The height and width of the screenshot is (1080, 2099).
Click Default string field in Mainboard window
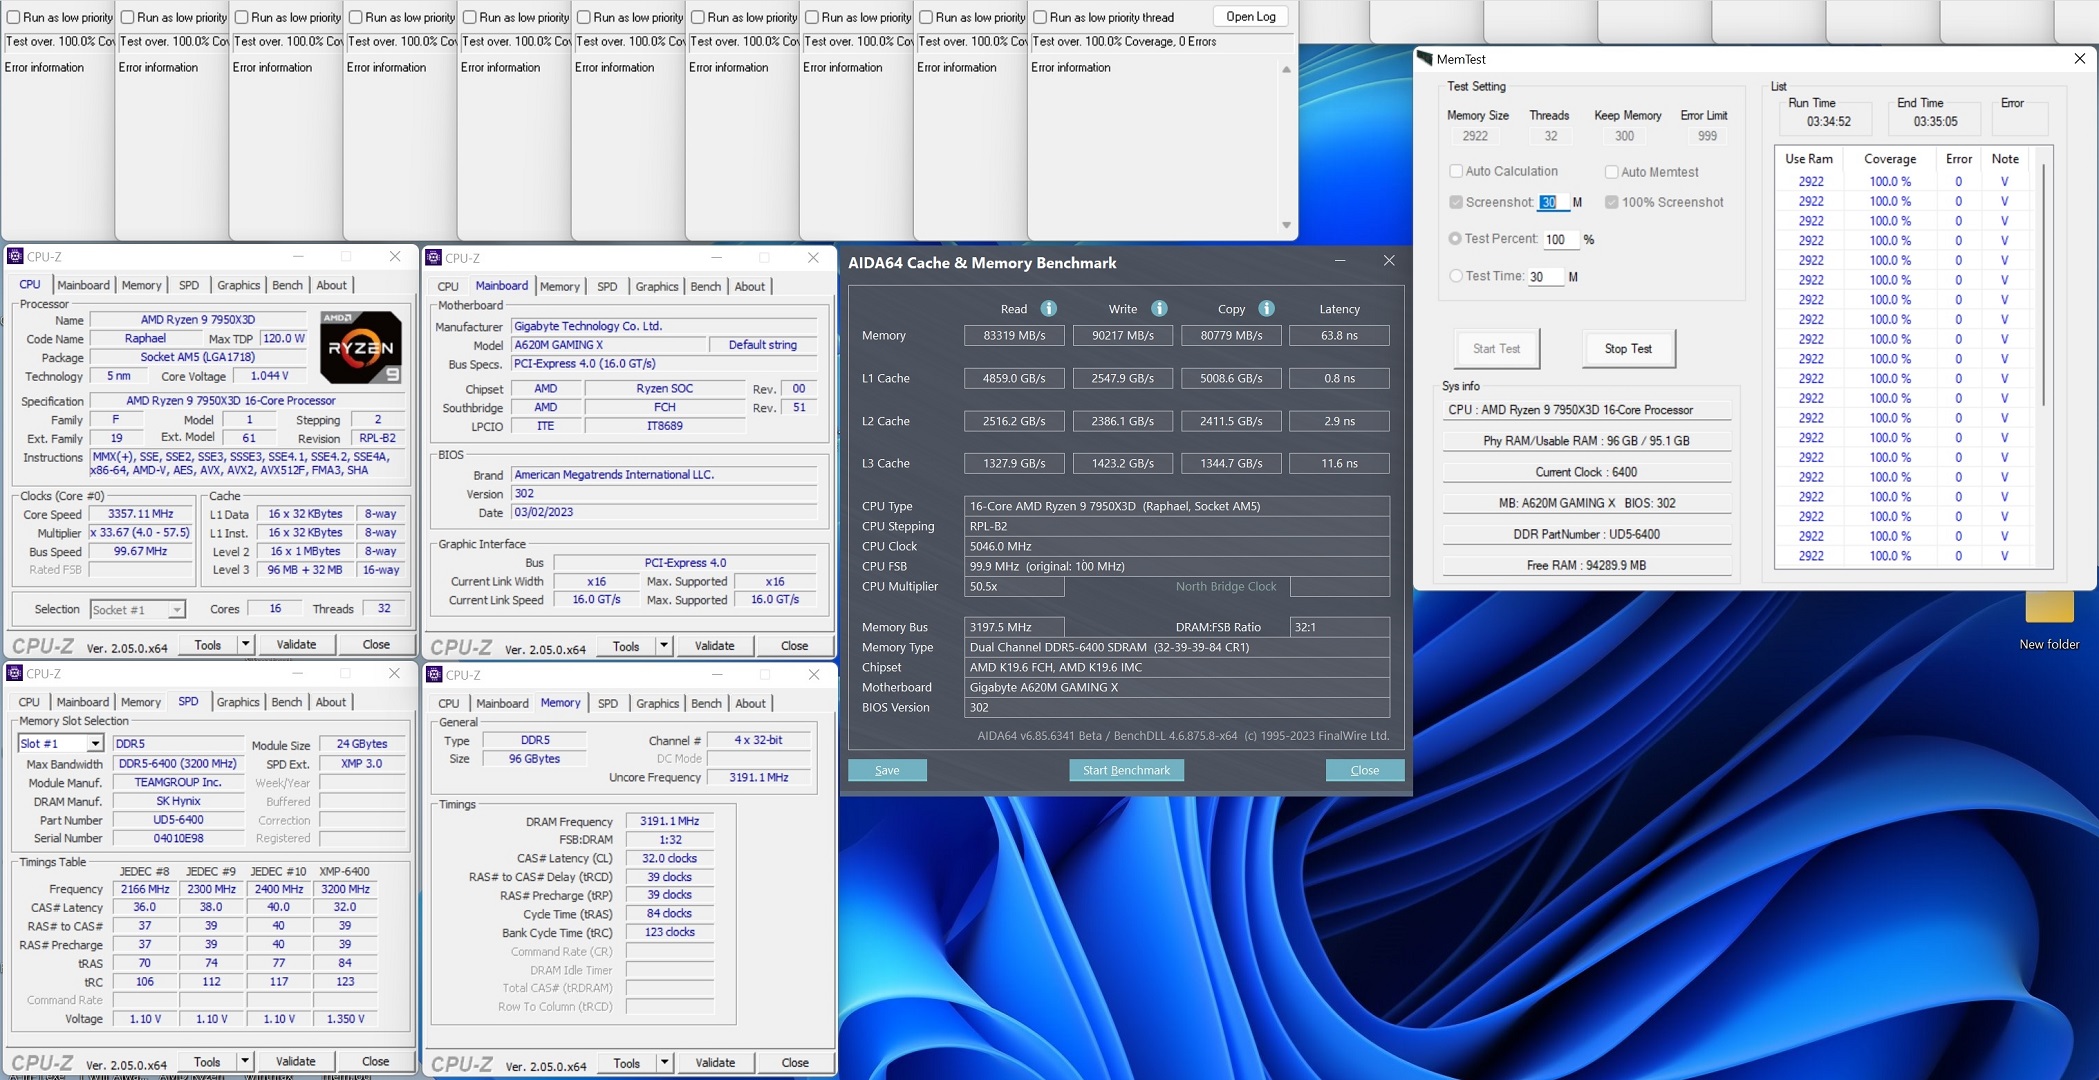(763, 345)
